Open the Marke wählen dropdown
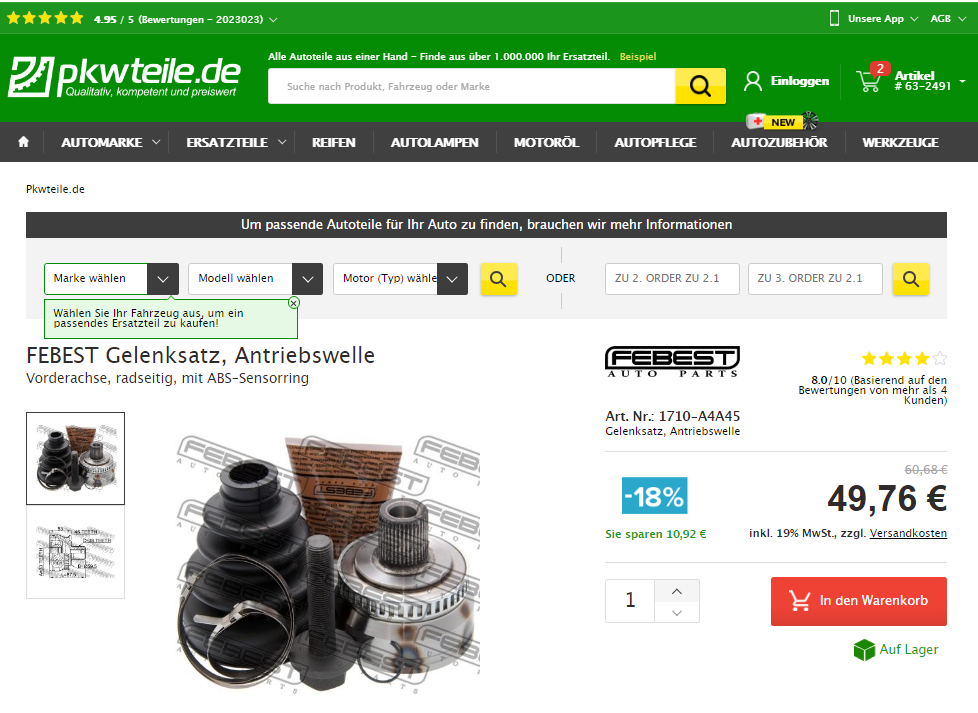 coord(112,279)
